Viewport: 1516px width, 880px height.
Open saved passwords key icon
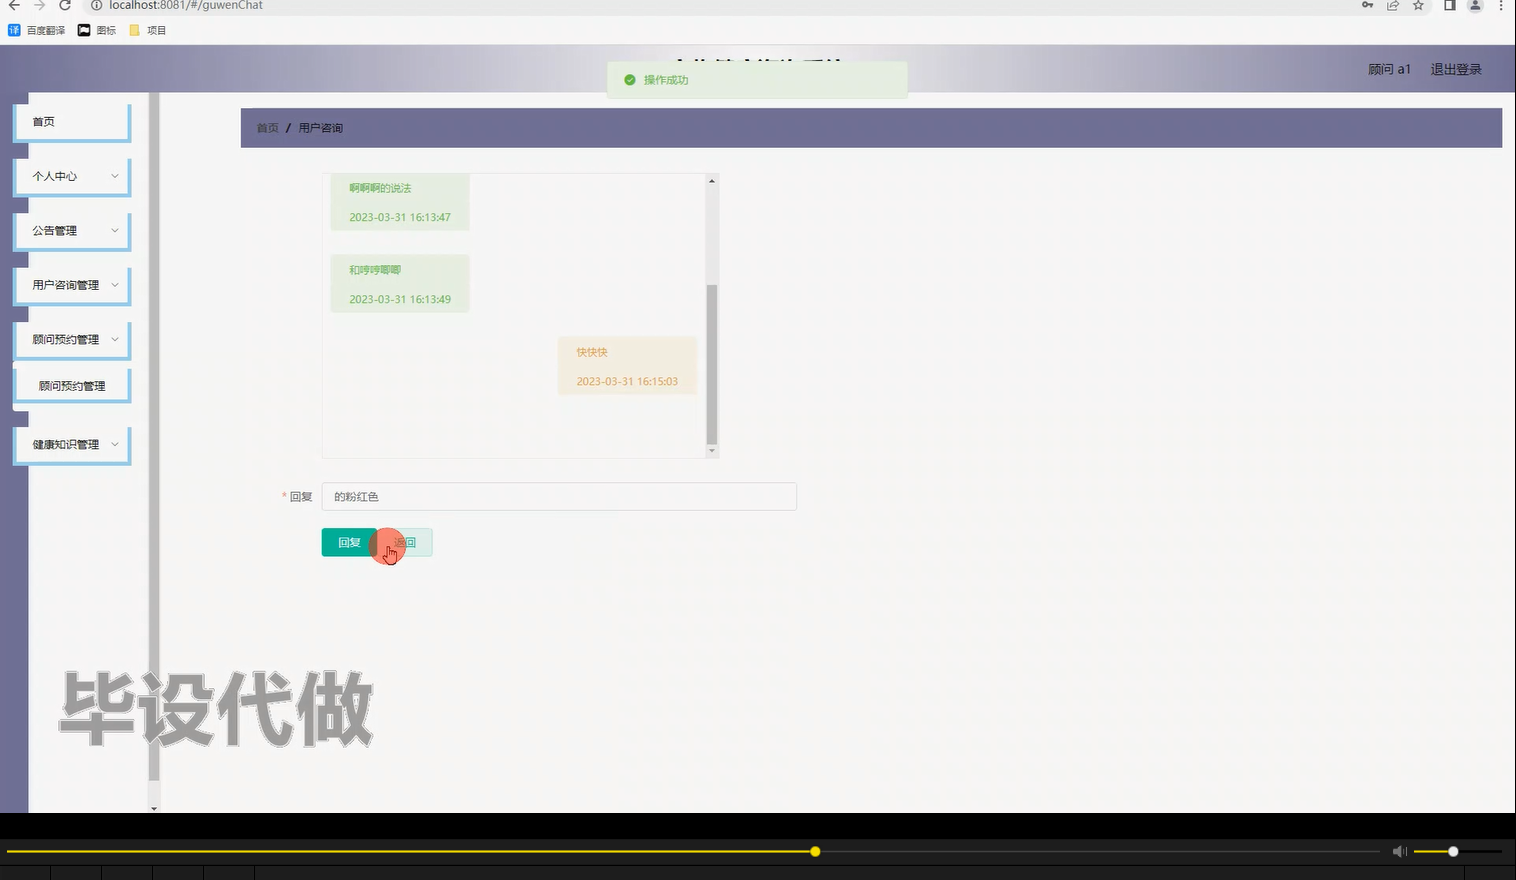click(1368, 6)
